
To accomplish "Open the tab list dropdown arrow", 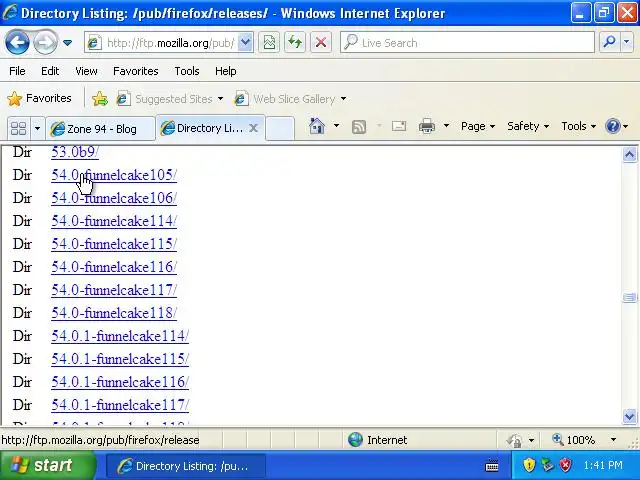I will pos(37,129).
